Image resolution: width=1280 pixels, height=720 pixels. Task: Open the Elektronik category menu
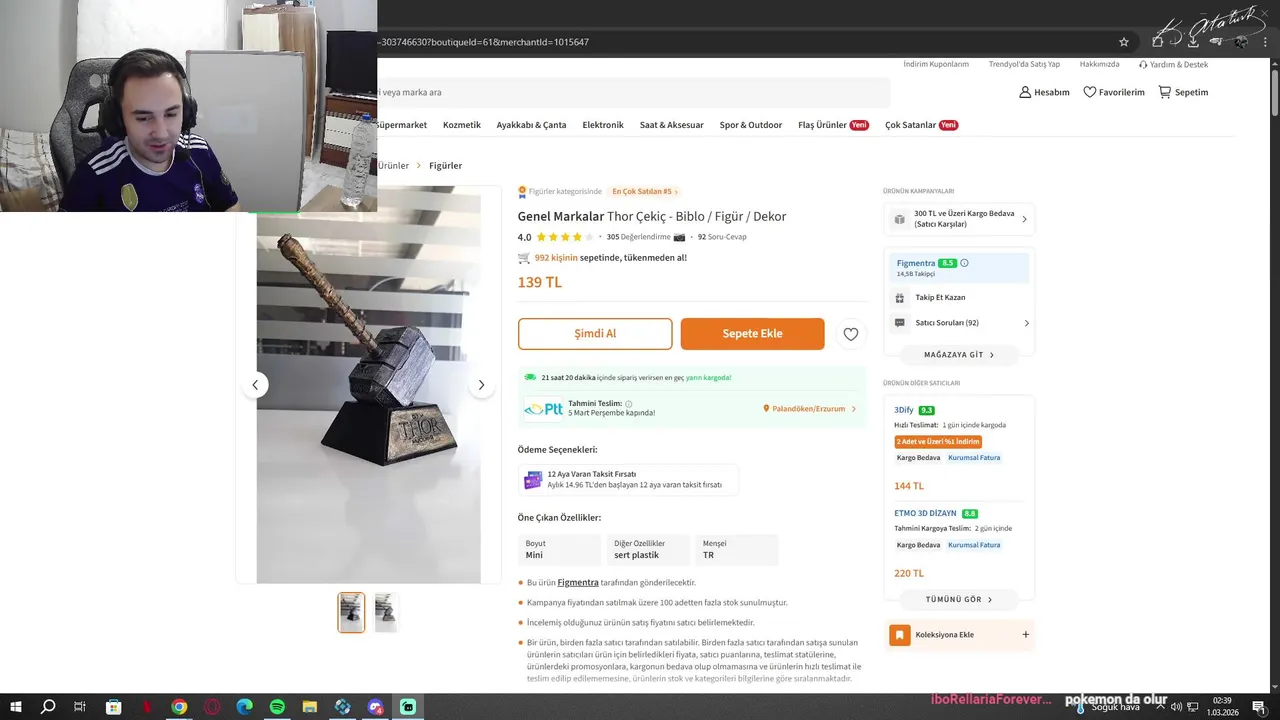[x=603, y=125]
